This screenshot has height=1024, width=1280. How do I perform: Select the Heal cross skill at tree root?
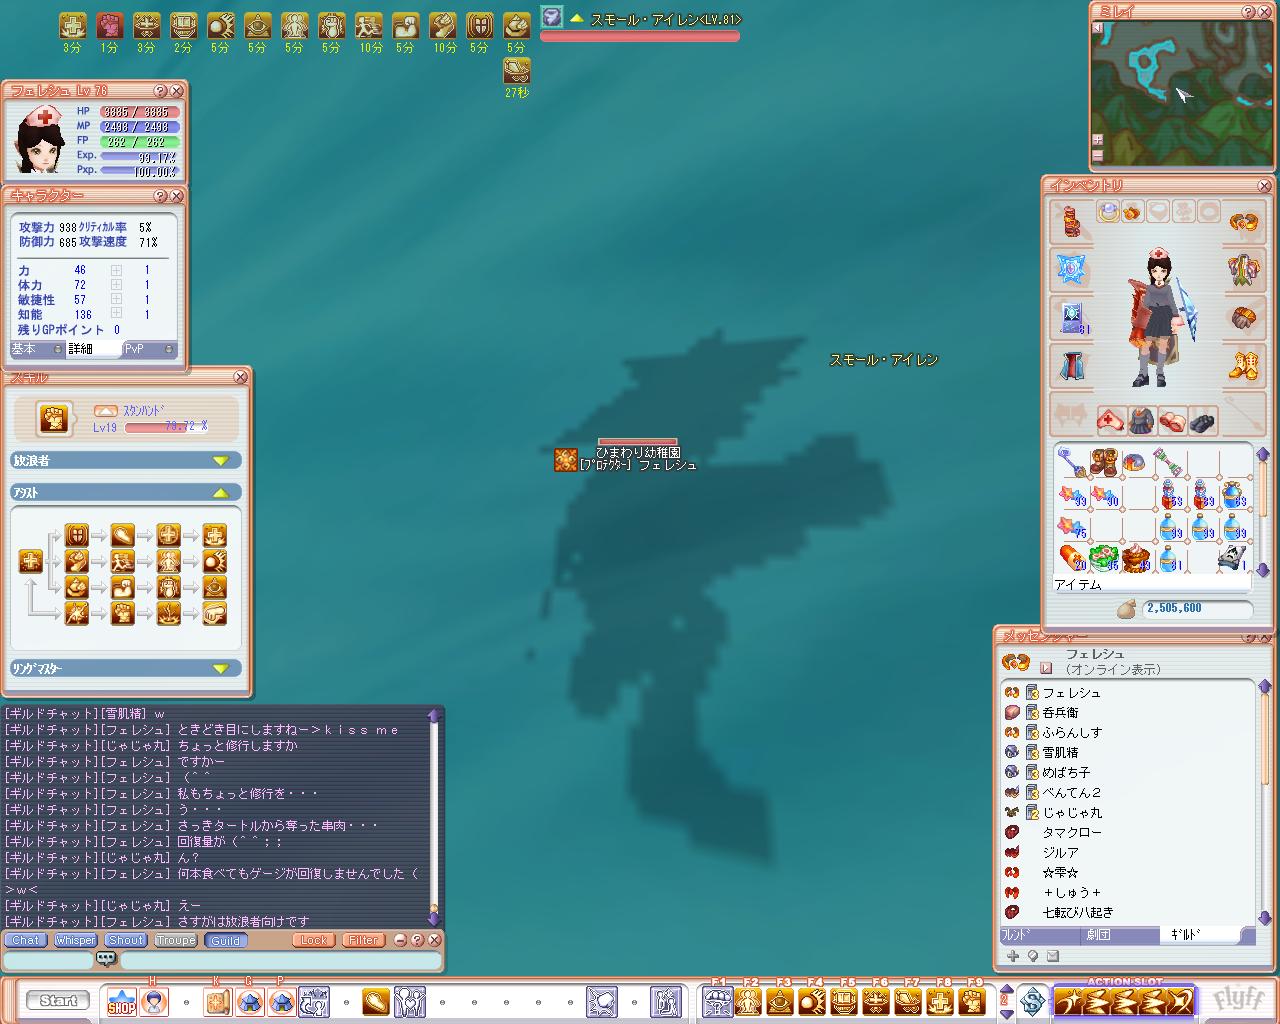pyautogui.click(x=31, y=561)
